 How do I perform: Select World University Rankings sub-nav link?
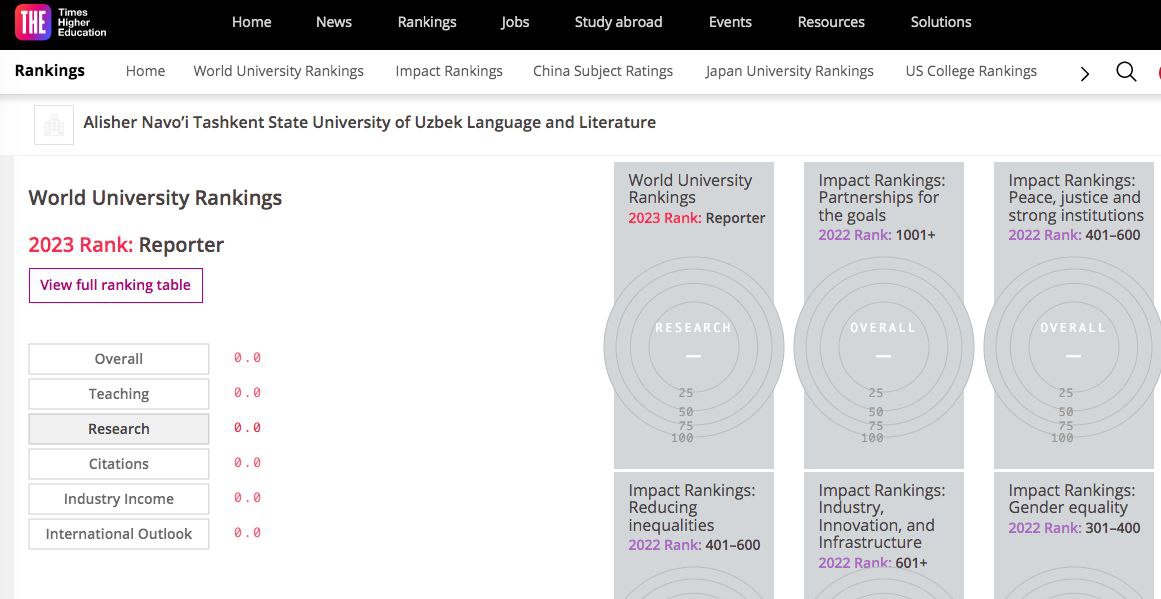pos(278,71)
